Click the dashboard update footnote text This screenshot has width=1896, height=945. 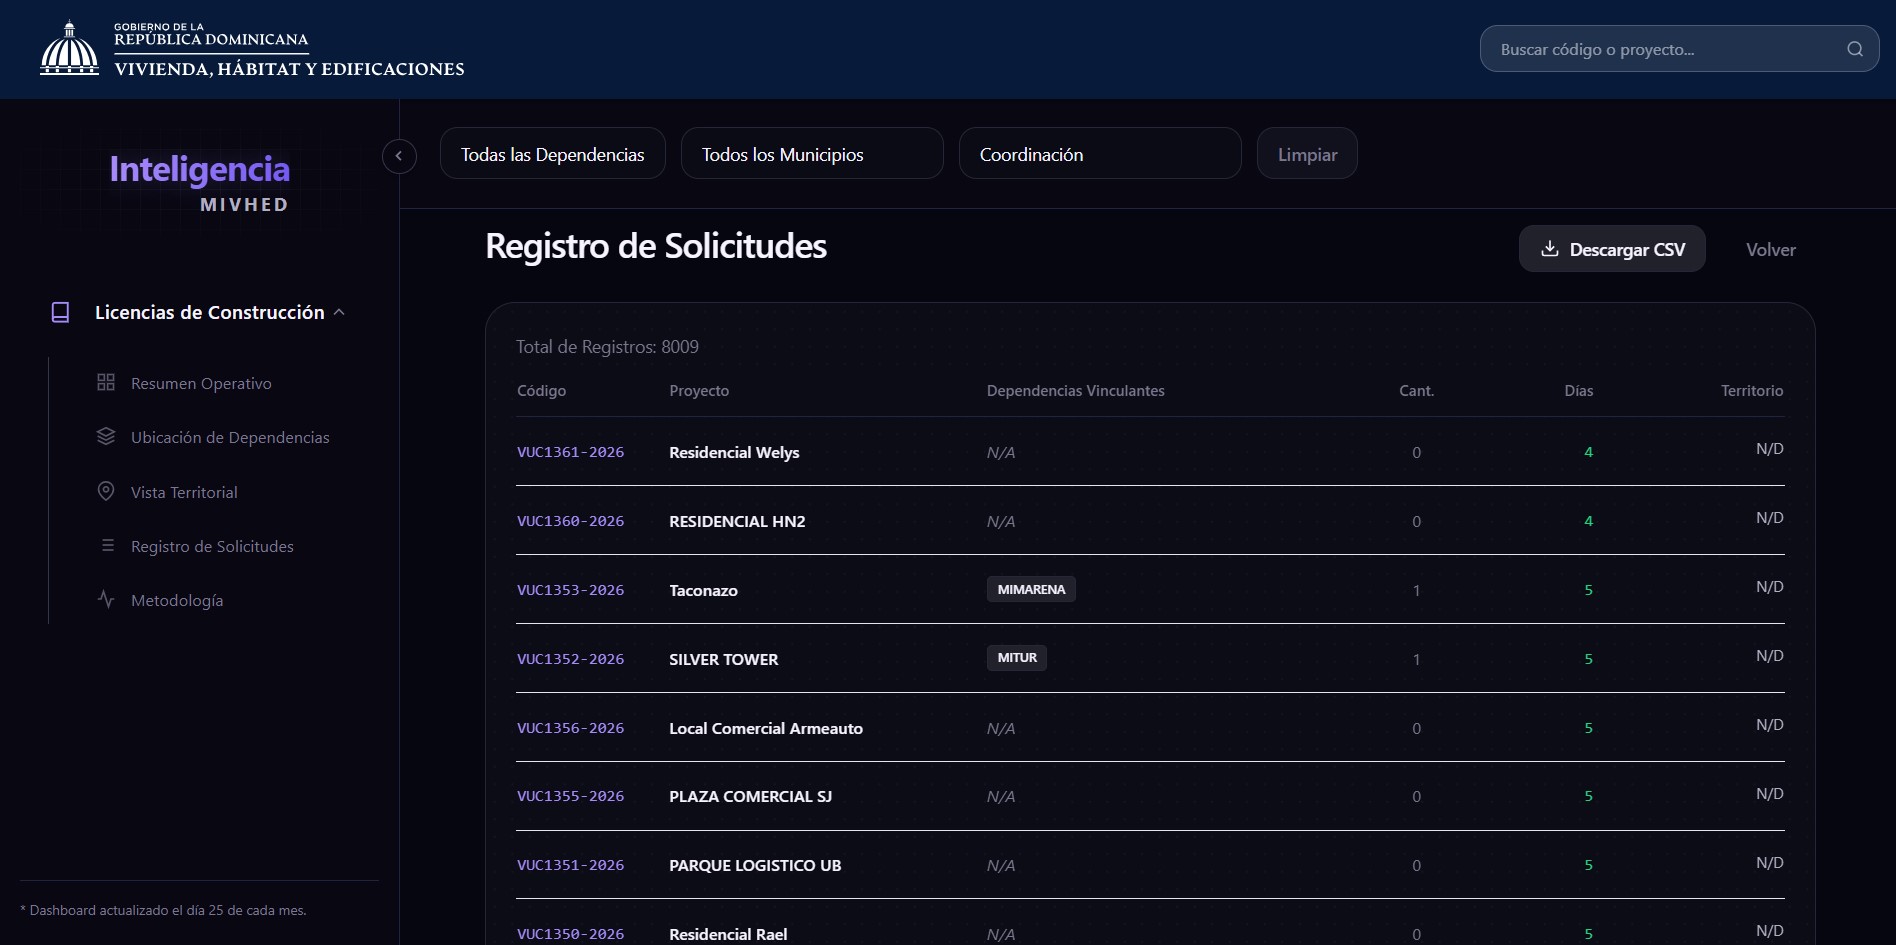pyautogui.click(x=163, y=910)
